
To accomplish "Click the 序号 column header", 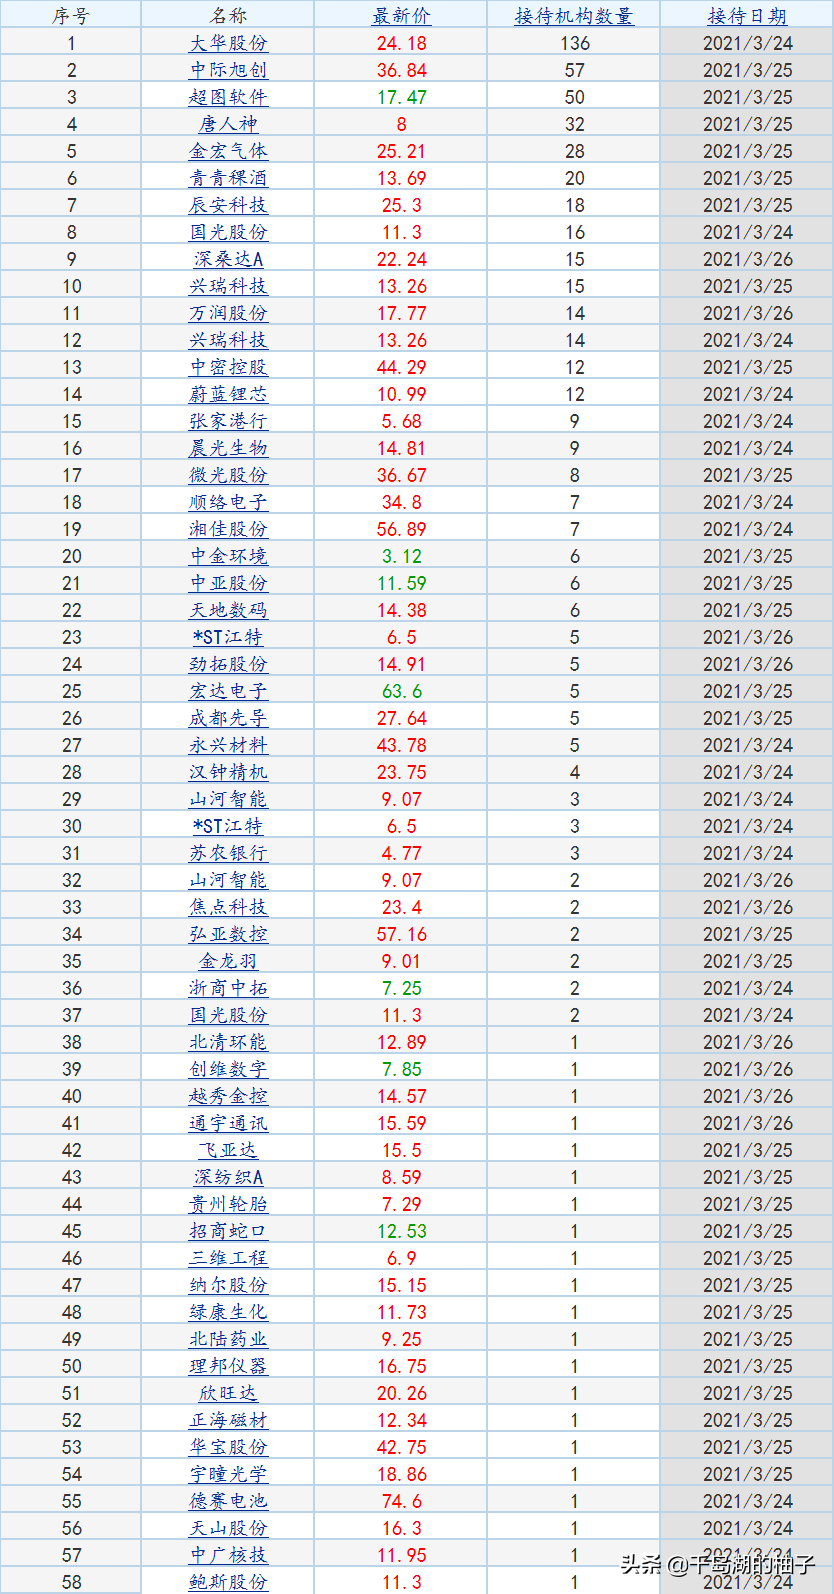I will [x=70, y=16].
